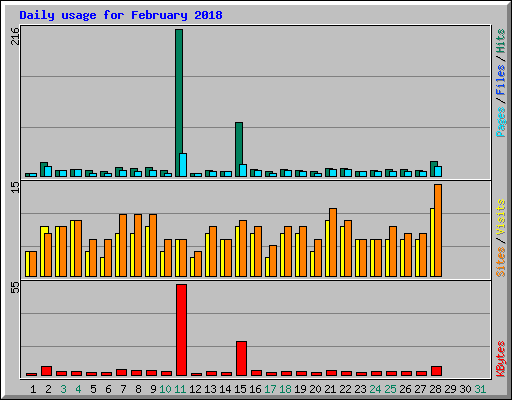The width and height of the screenshot is (512, 400).
Task: Click the orange visits bar for day 7
Action: (123, 245)
